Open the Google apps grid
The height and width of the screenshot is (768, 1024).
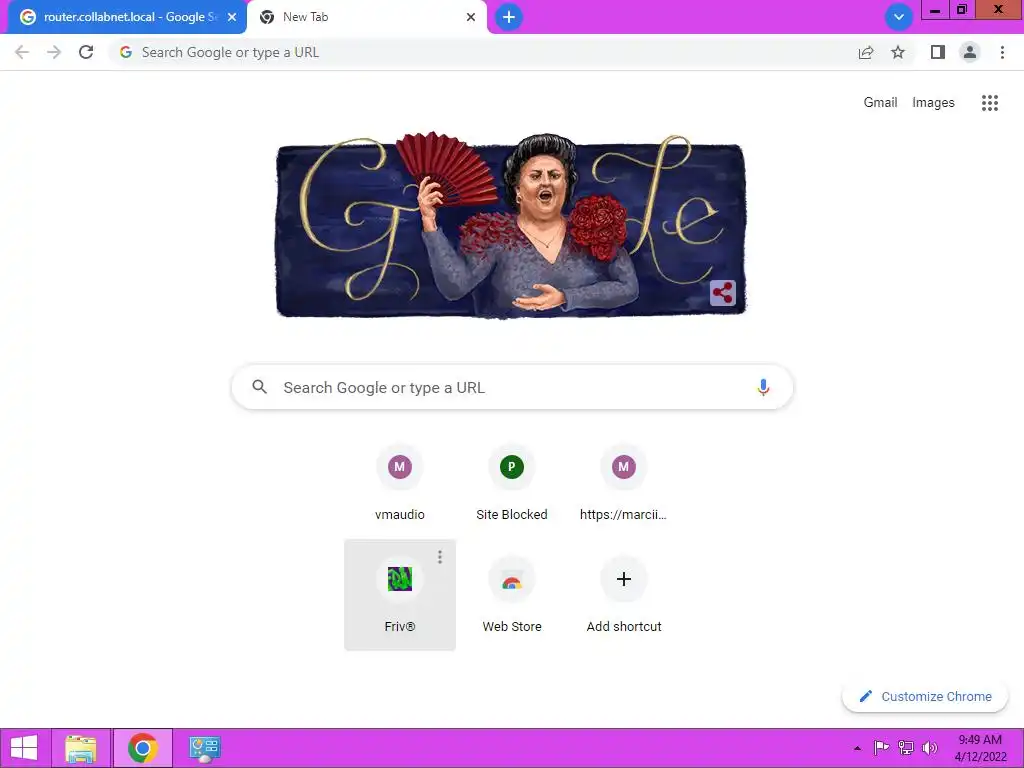point(990,103)
